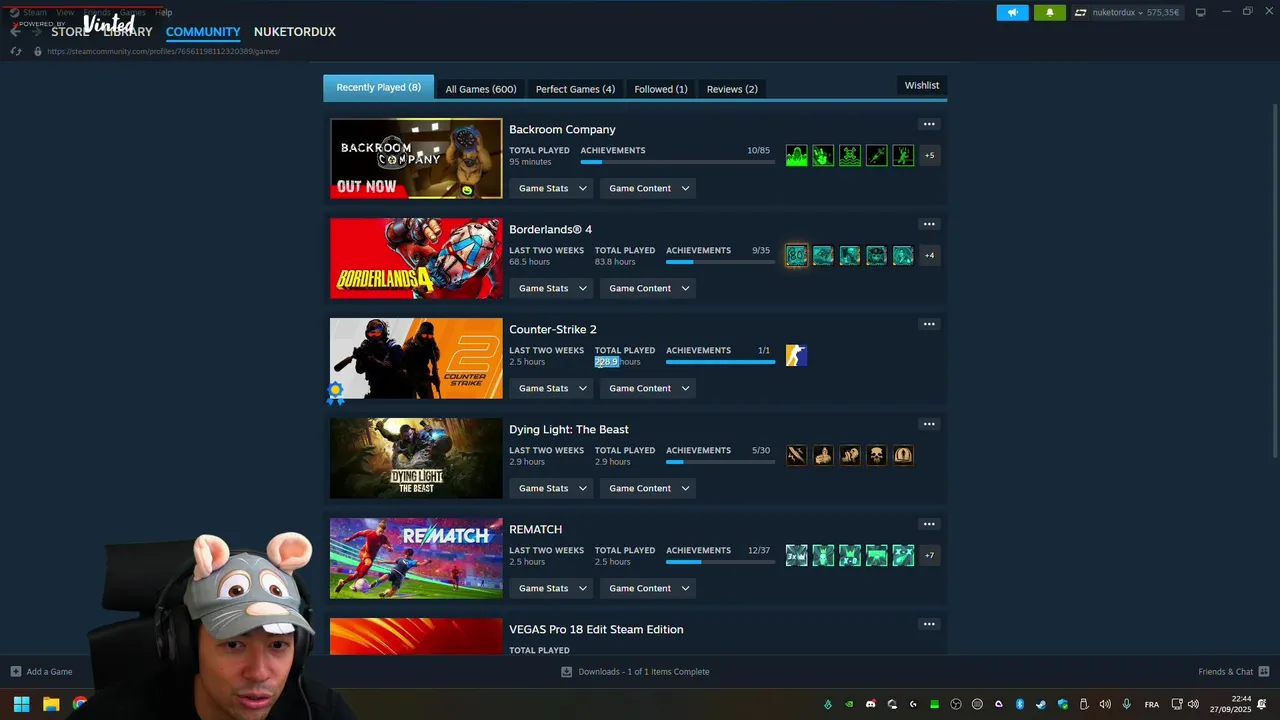Open the Borderlands 4 title link
The height and width of the screenshot is (720, 1280).
coord(550,229)
